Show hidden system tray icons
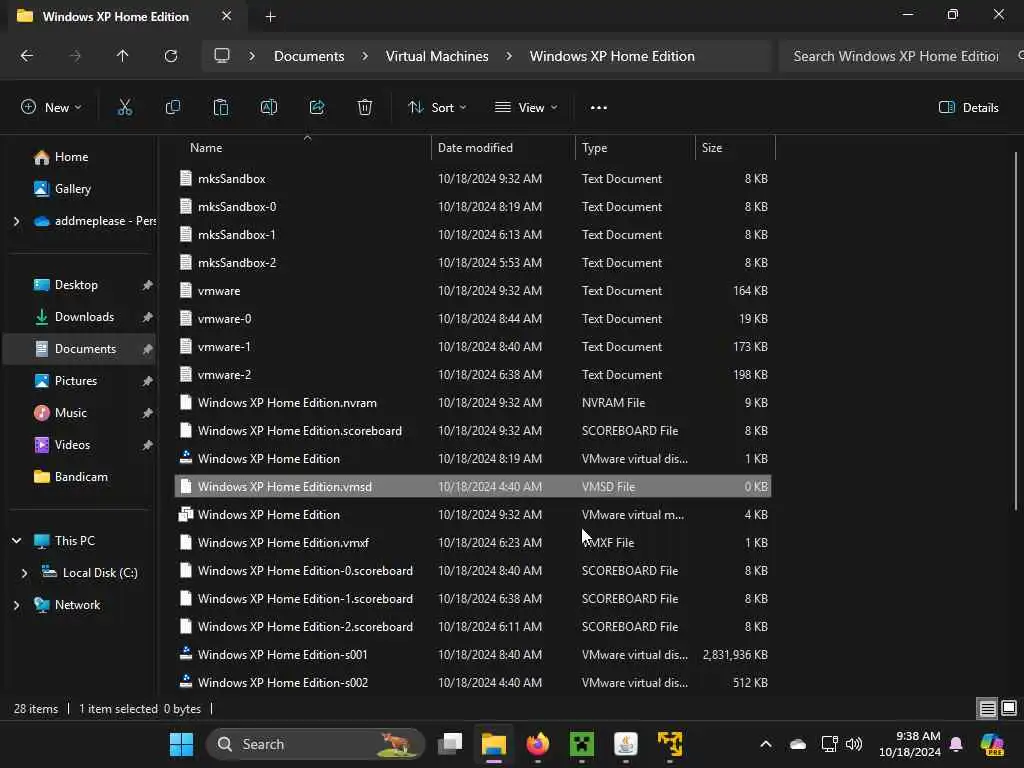 [766, 744]
